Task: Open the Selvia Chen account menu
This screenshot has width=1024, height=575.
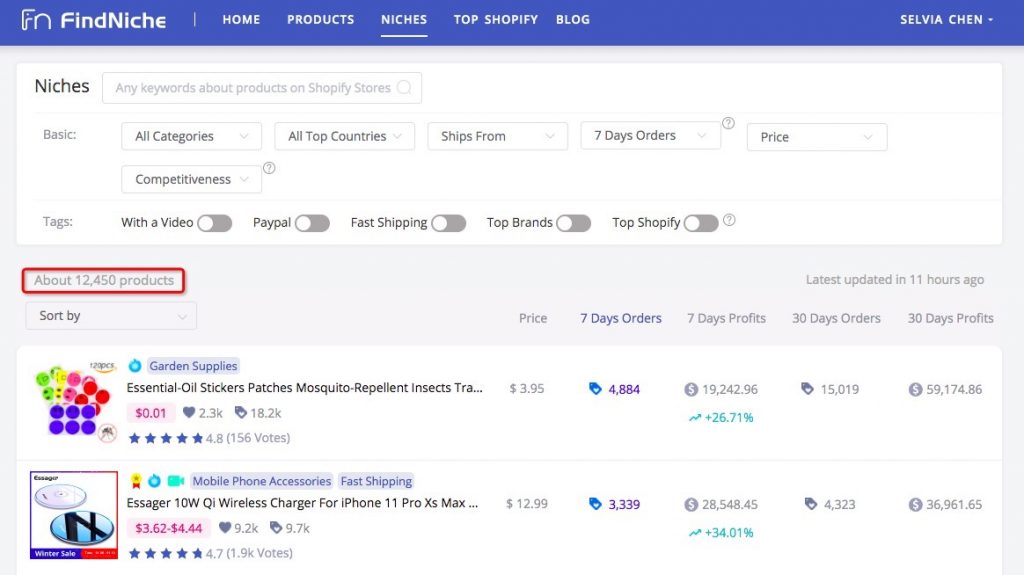Action: [x=946, y=20]
